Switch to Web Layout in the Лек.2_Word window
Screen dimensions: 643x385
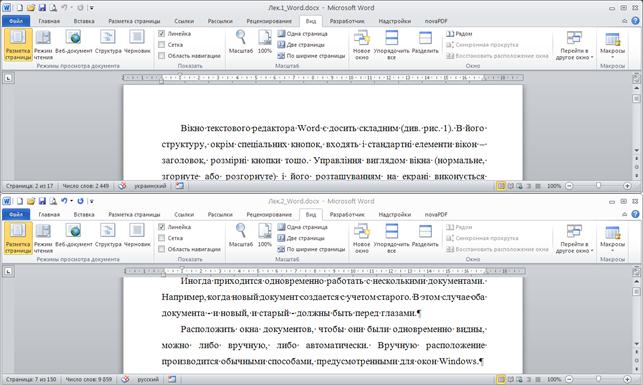74,235
